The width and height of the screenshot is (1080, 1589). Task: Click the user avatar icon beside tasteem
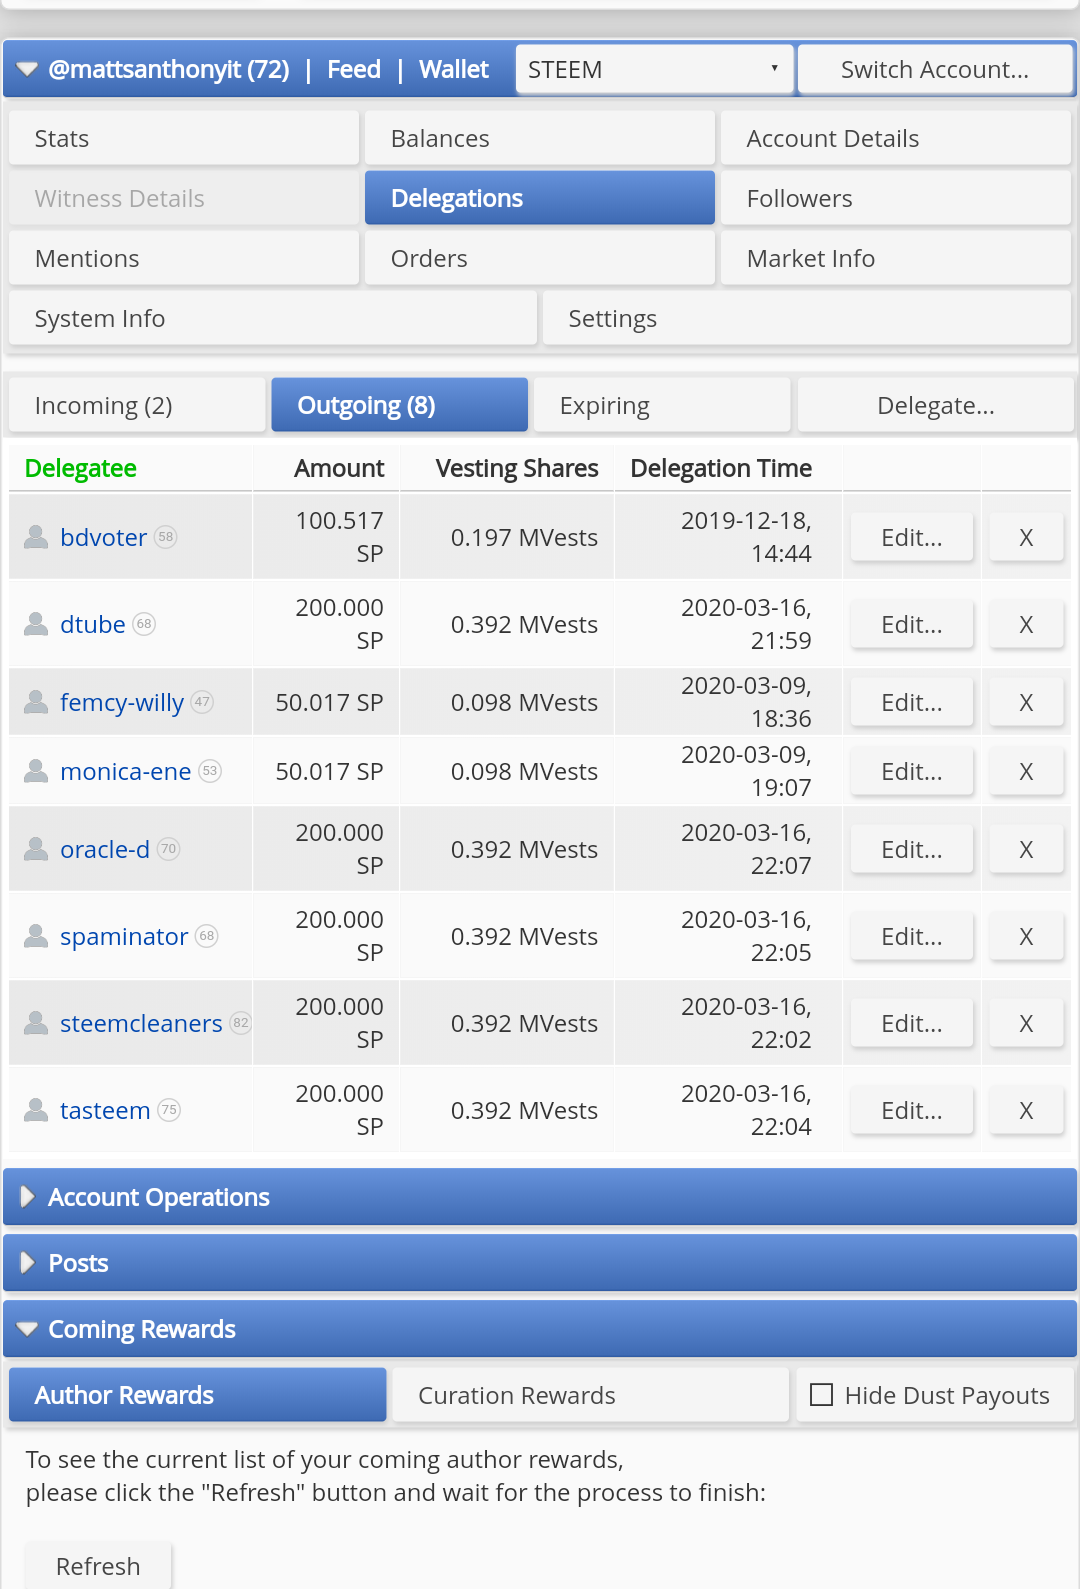click(36, 1110)
